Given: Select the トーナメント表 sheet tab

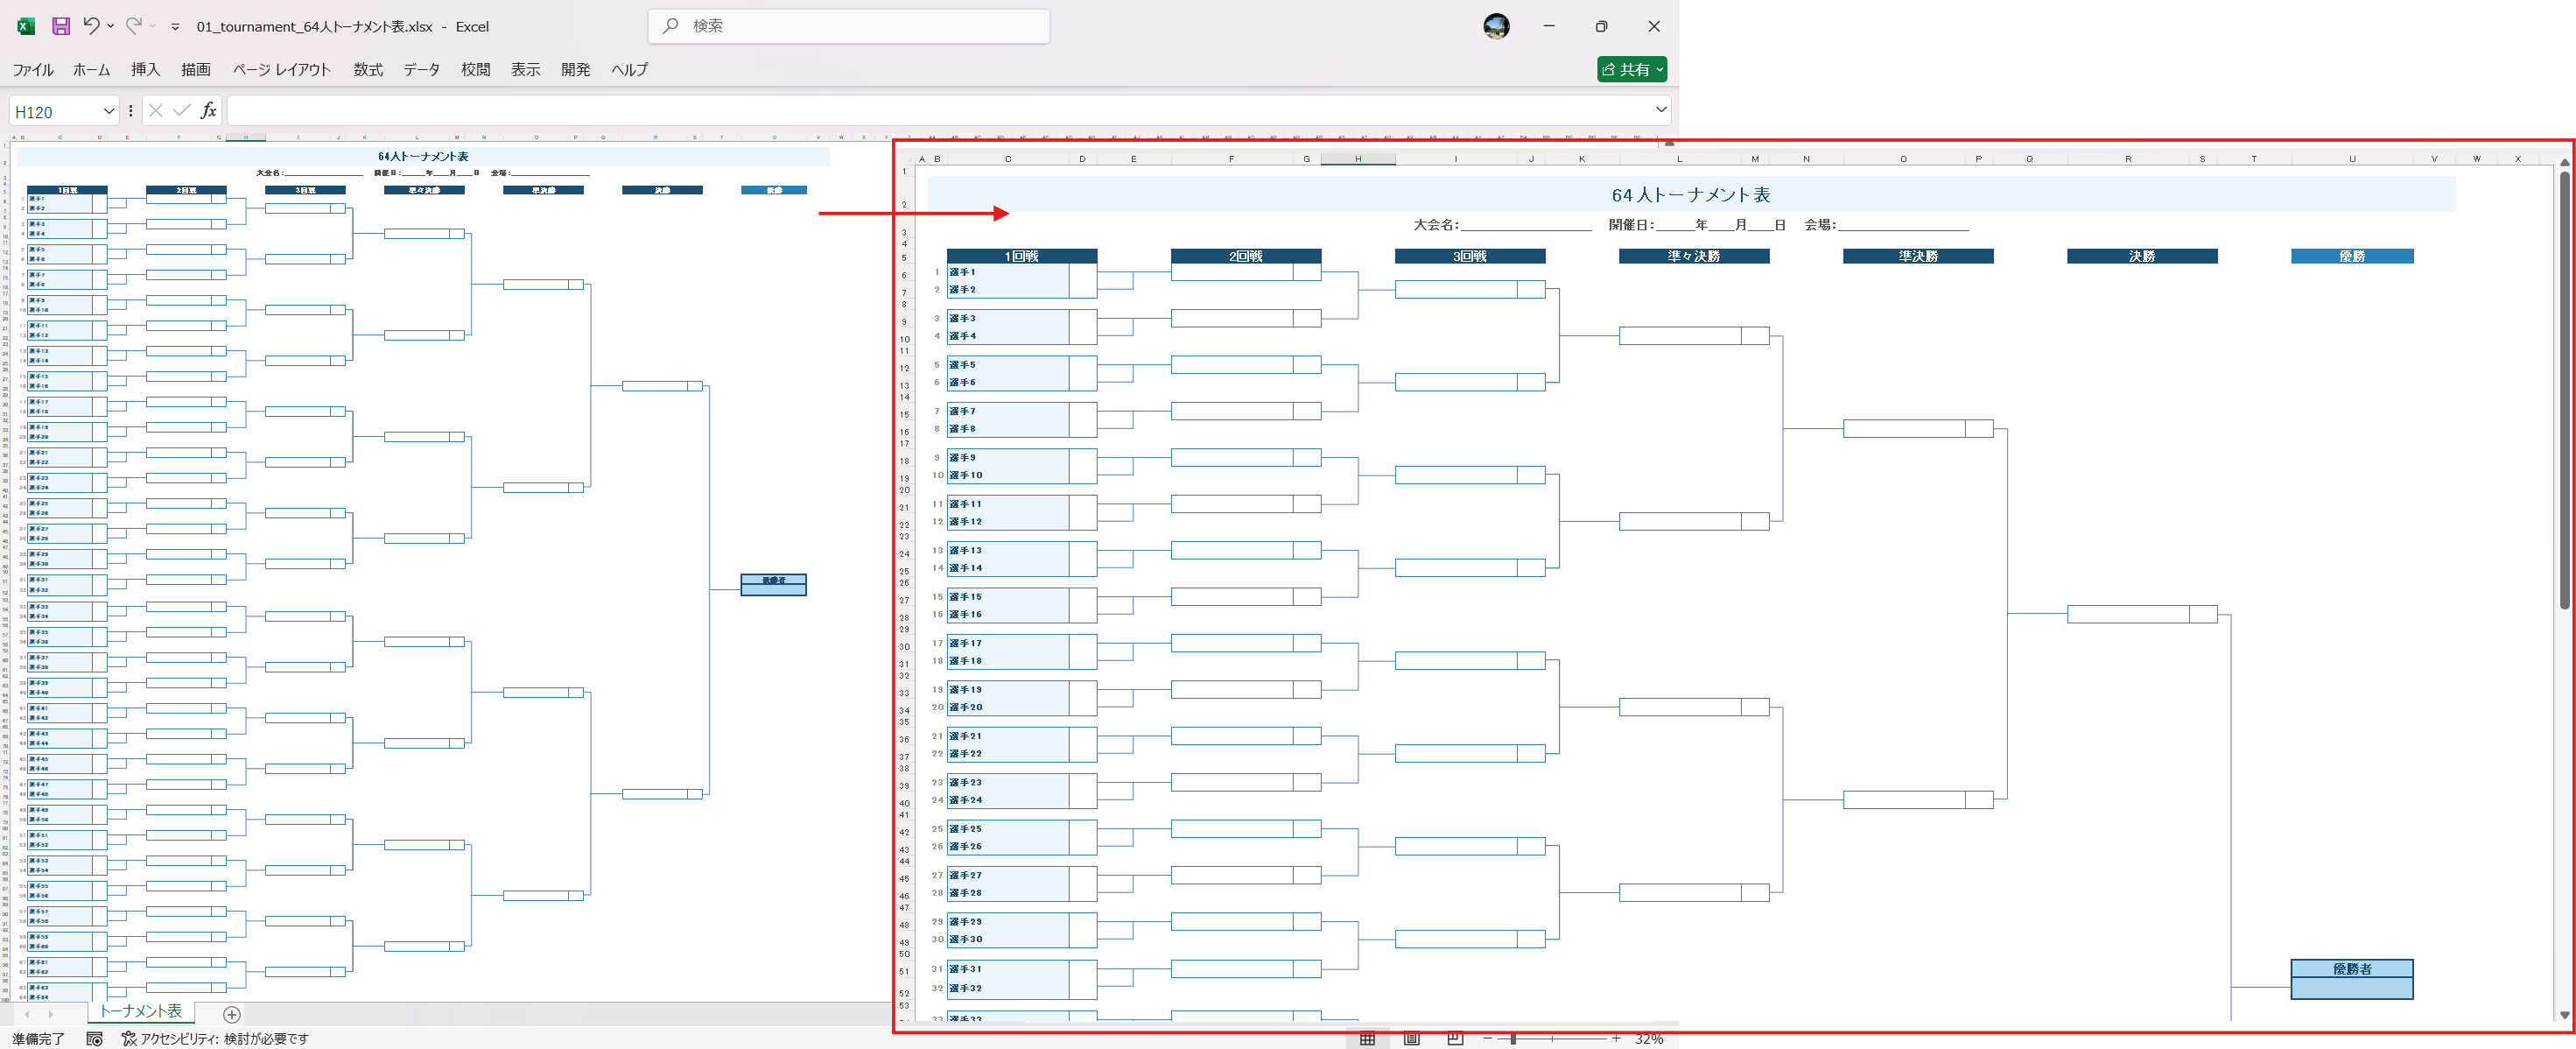Looking at the screenshot, I should pos(140,1012).
